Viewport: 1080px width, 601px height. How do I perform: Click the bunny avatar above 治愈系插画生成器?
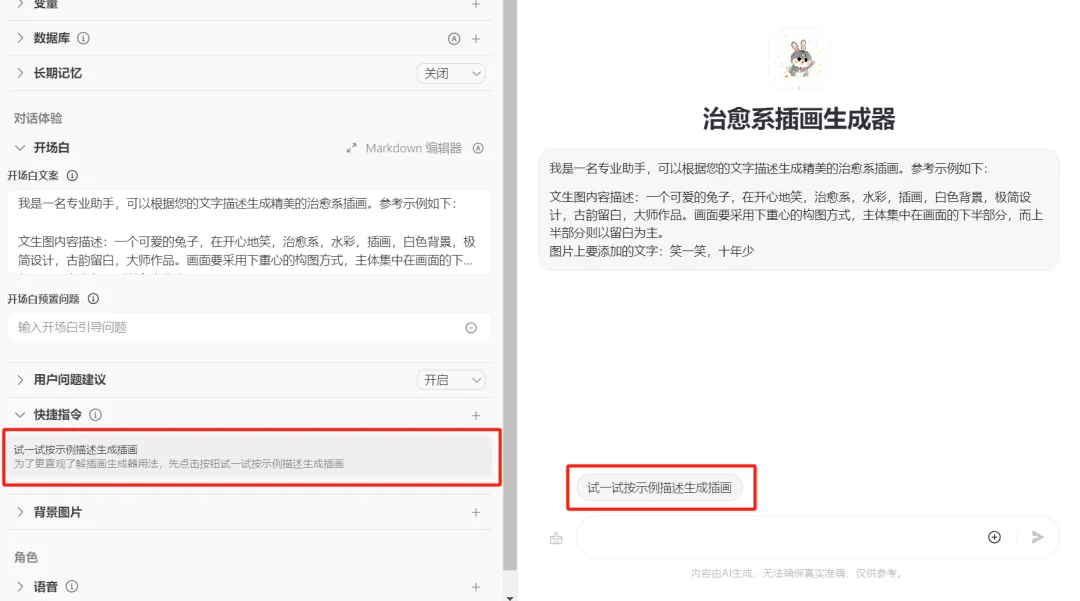[x=798, y=62]
